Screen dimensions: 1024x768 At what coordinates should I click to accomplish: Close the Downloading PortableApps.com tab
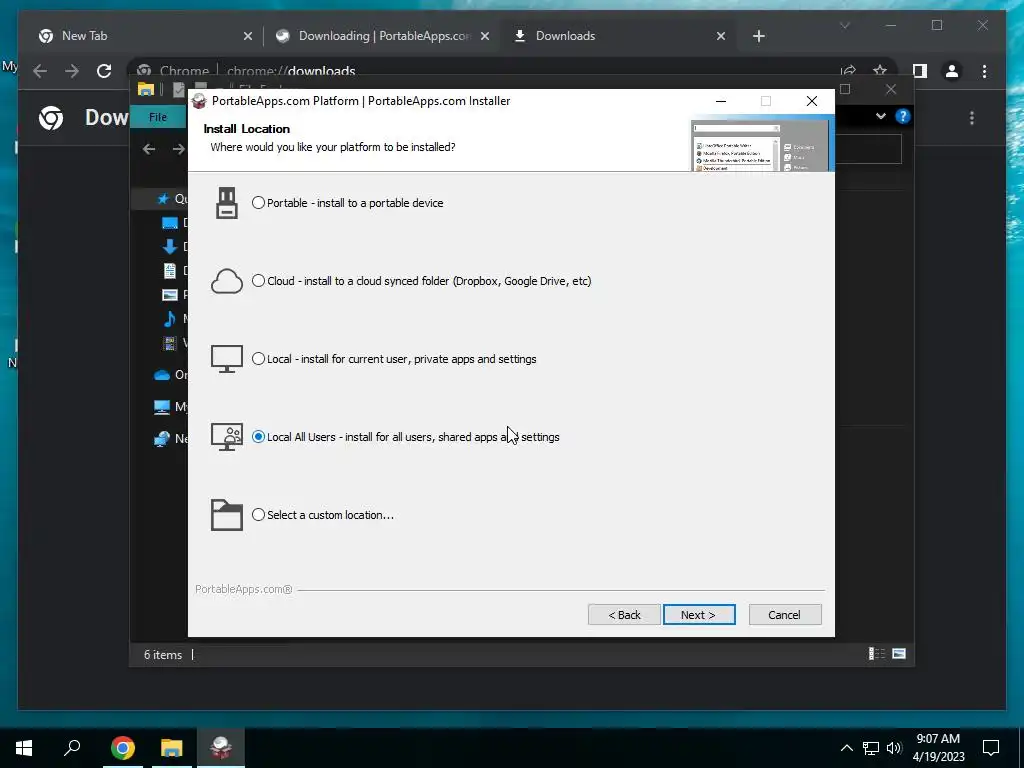(485, 36)
